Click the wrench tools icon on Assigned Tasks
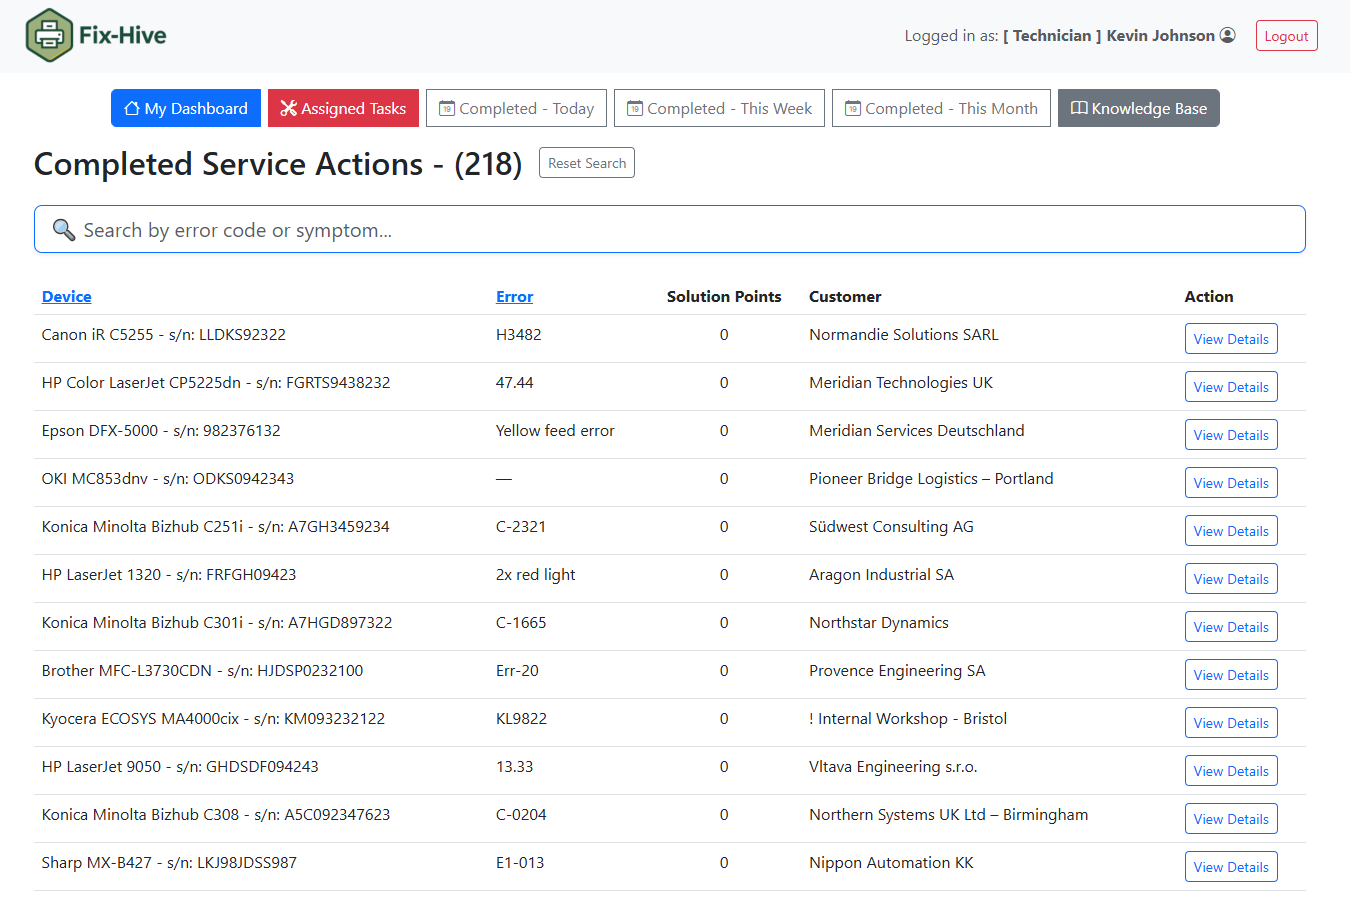 pos(288,108)
